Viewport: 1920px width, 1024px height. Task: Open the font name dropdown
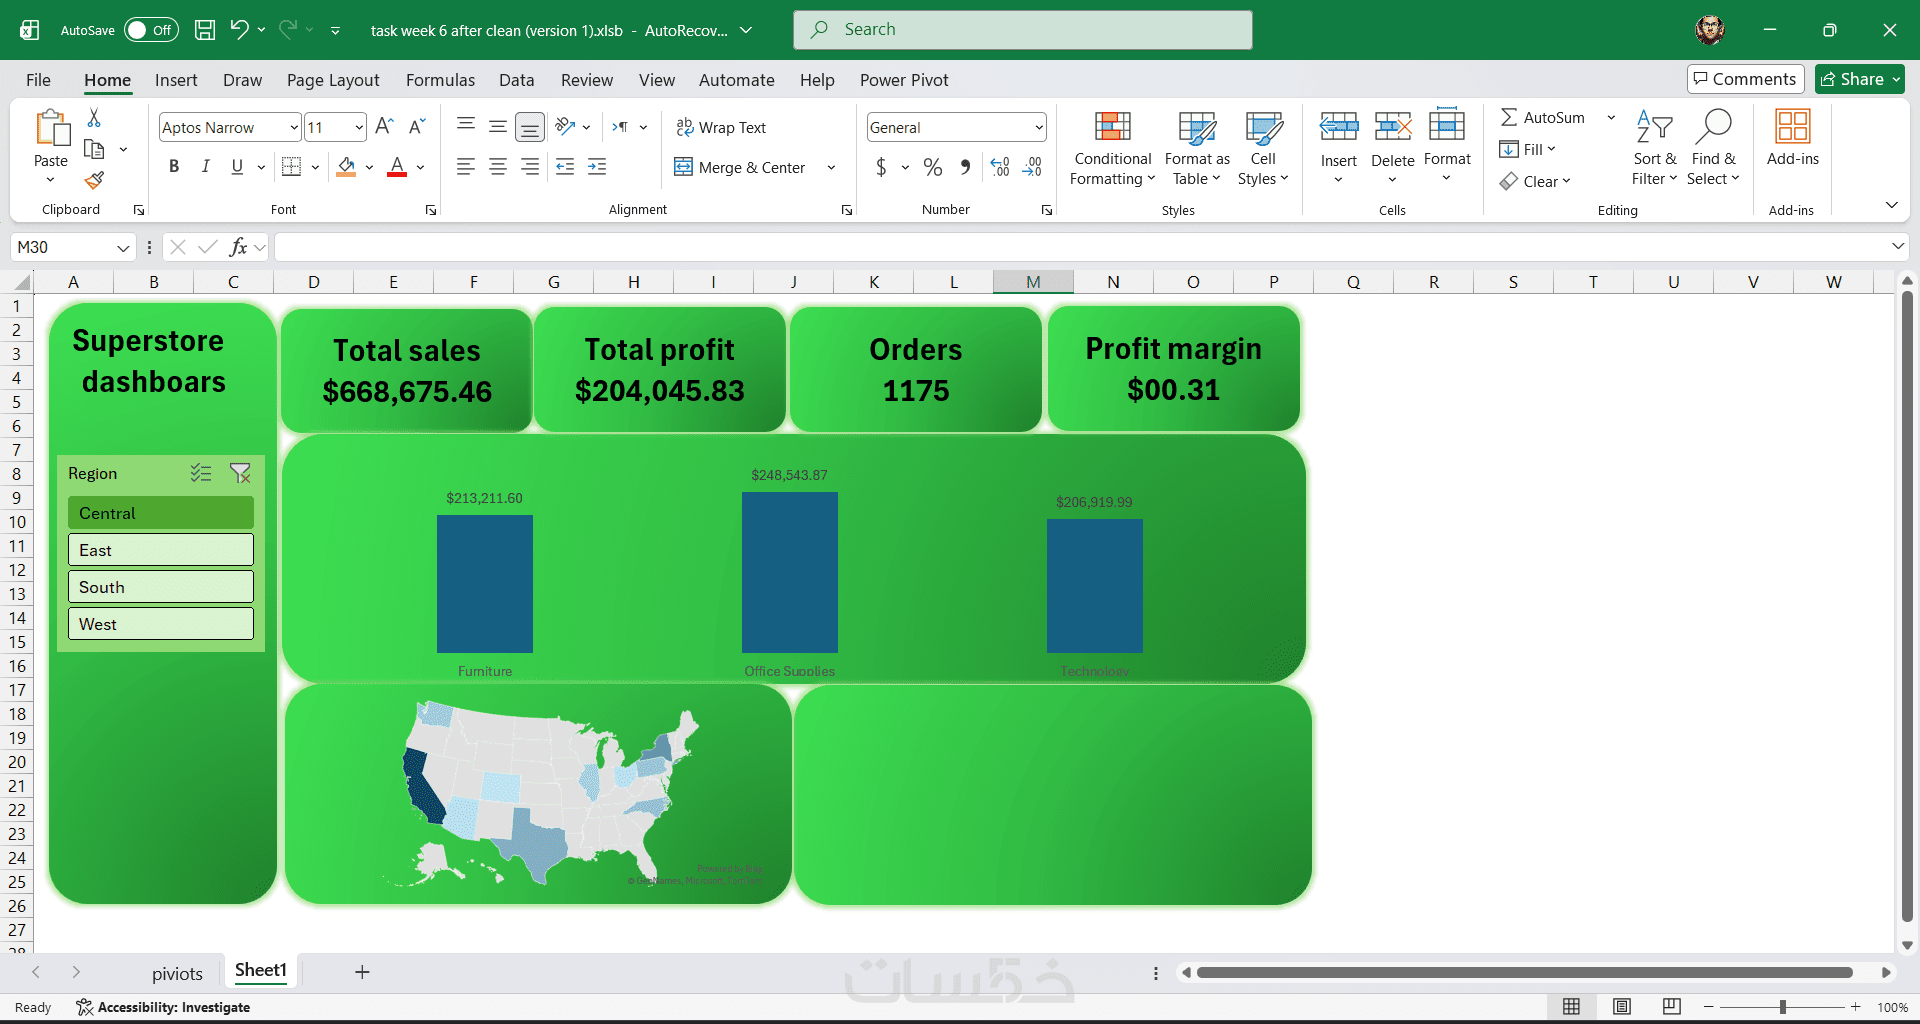294,127
